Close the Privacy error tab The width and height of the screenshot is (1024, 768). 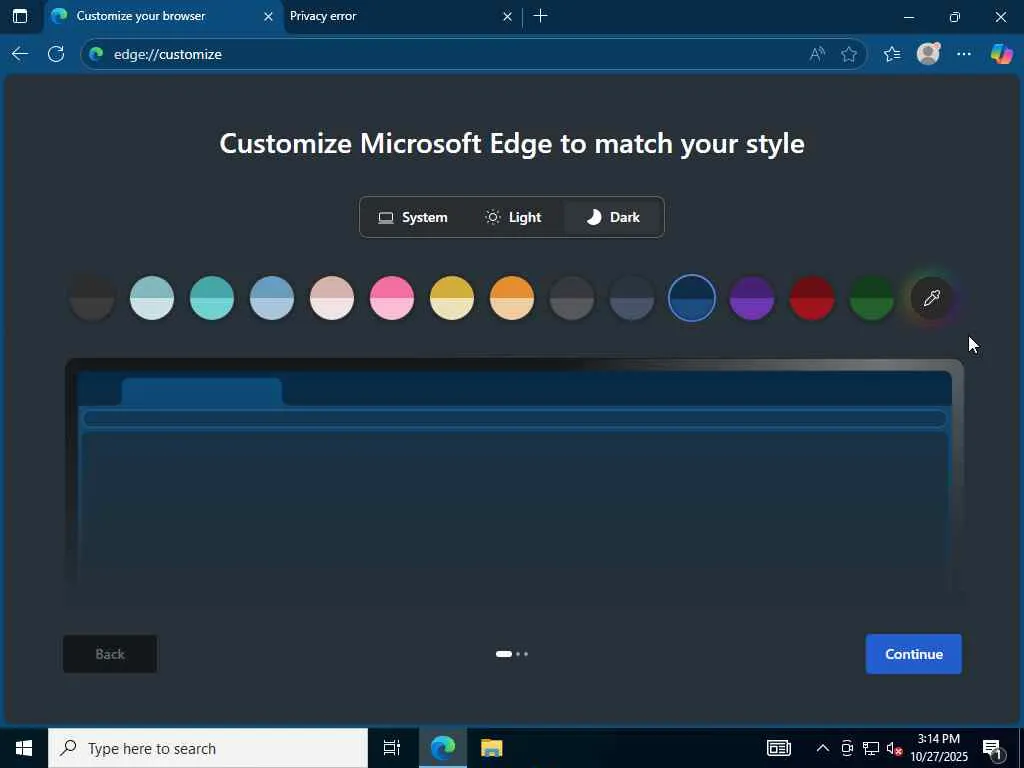pos(507,16)
